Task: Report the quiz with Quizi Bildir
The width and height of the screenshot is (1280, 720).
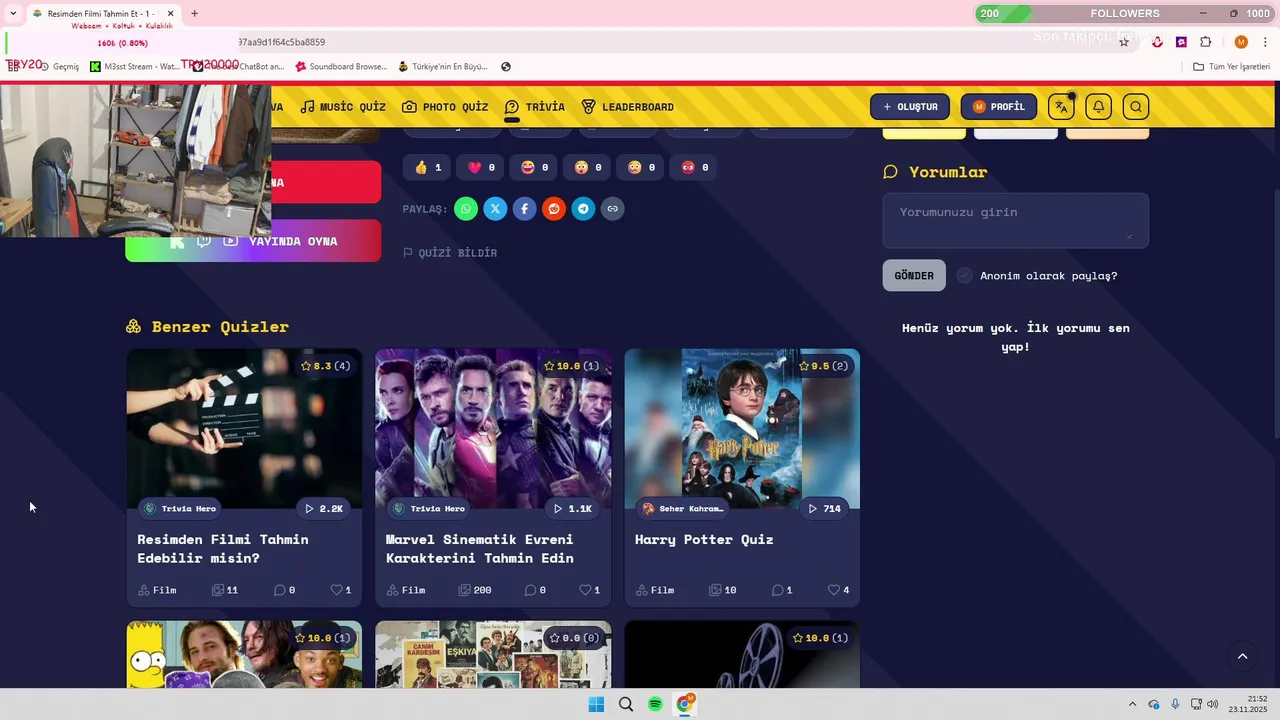Action: (450, 253)
